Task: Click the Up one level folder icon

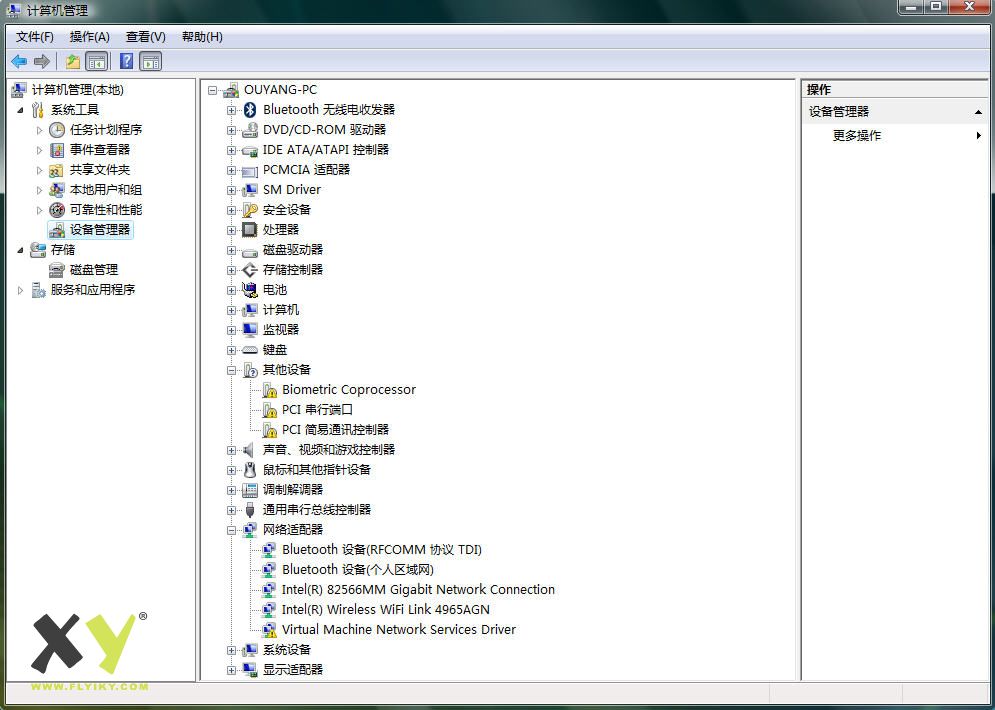Action: tap(73, 62)
